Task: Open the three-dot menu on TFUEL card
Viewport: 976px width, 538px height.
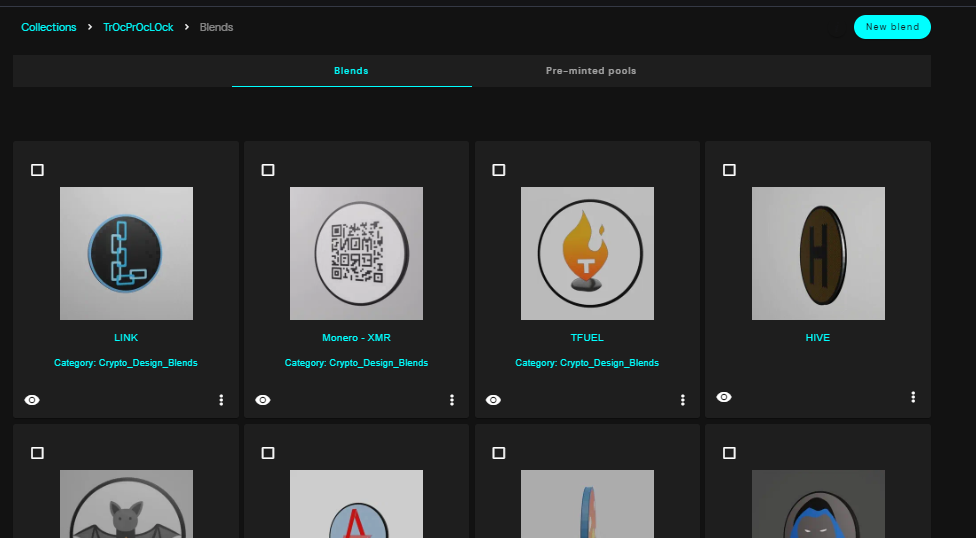Action: [683, 400]
